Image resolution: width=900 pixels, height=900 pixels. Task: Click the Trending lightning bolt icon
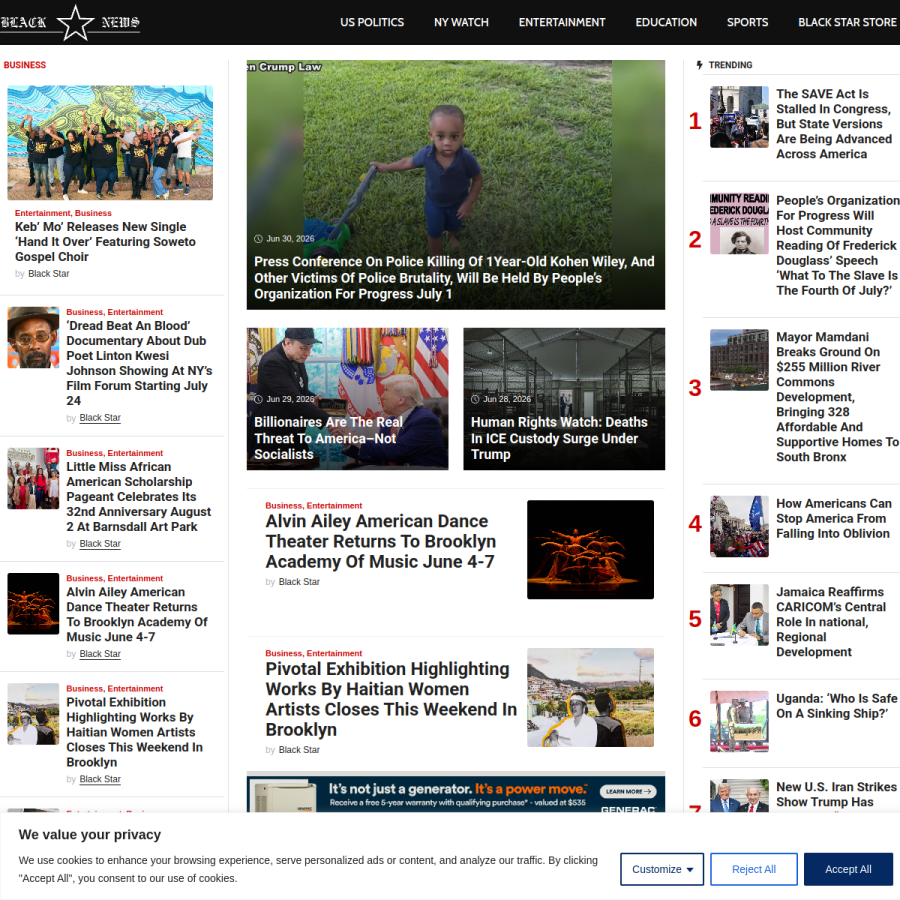click(699, 65)
